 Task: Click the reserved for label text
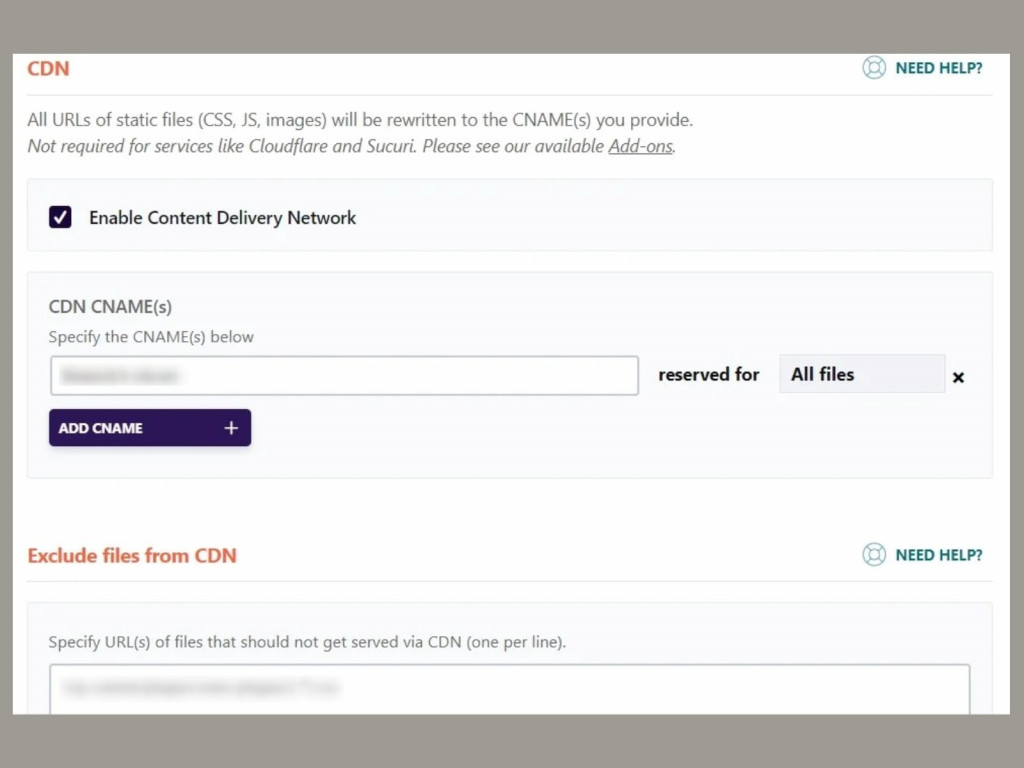[x=708, y=374]
